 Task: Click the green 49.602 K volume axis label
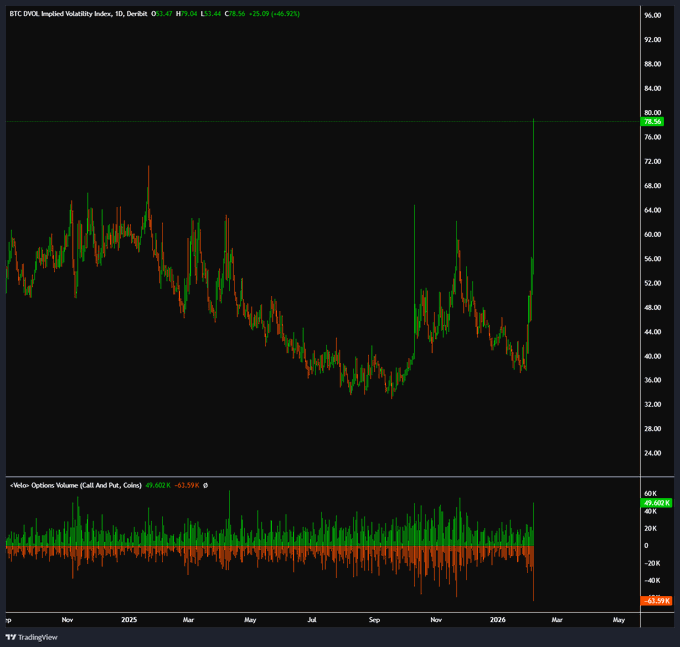pyautogui.click(x=652, y=504)
